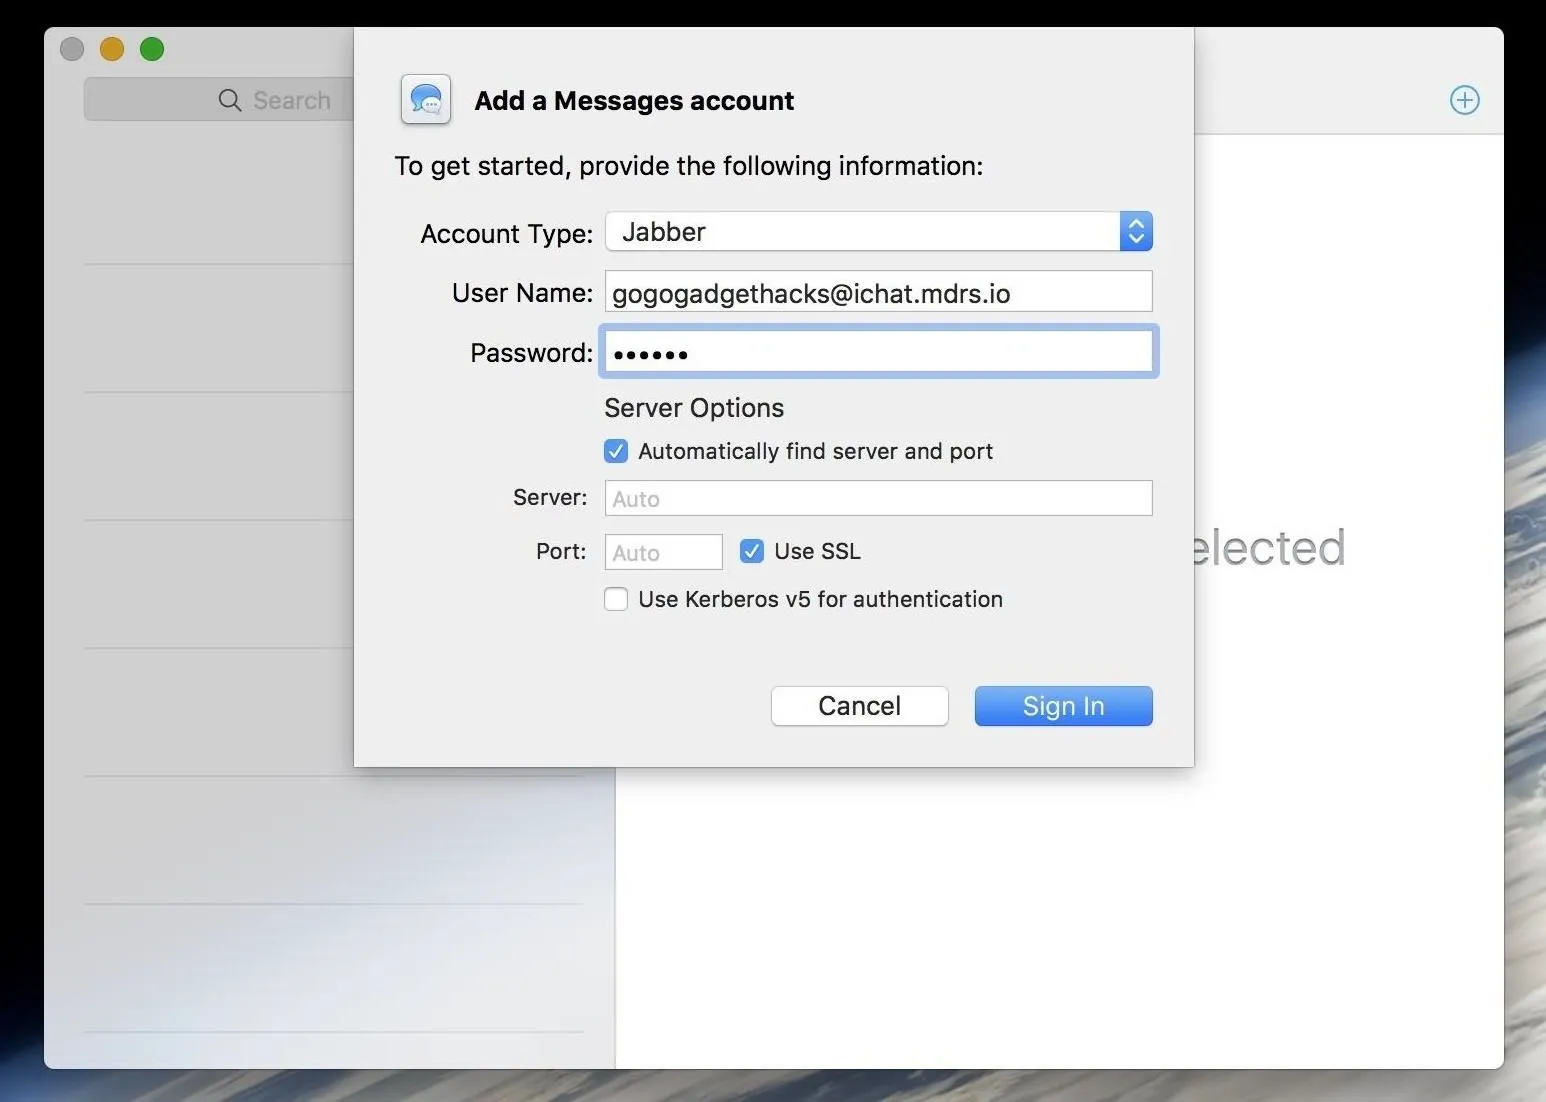Click the Port Auto text field
The image size is (1546, 1102).
(664, 552)
